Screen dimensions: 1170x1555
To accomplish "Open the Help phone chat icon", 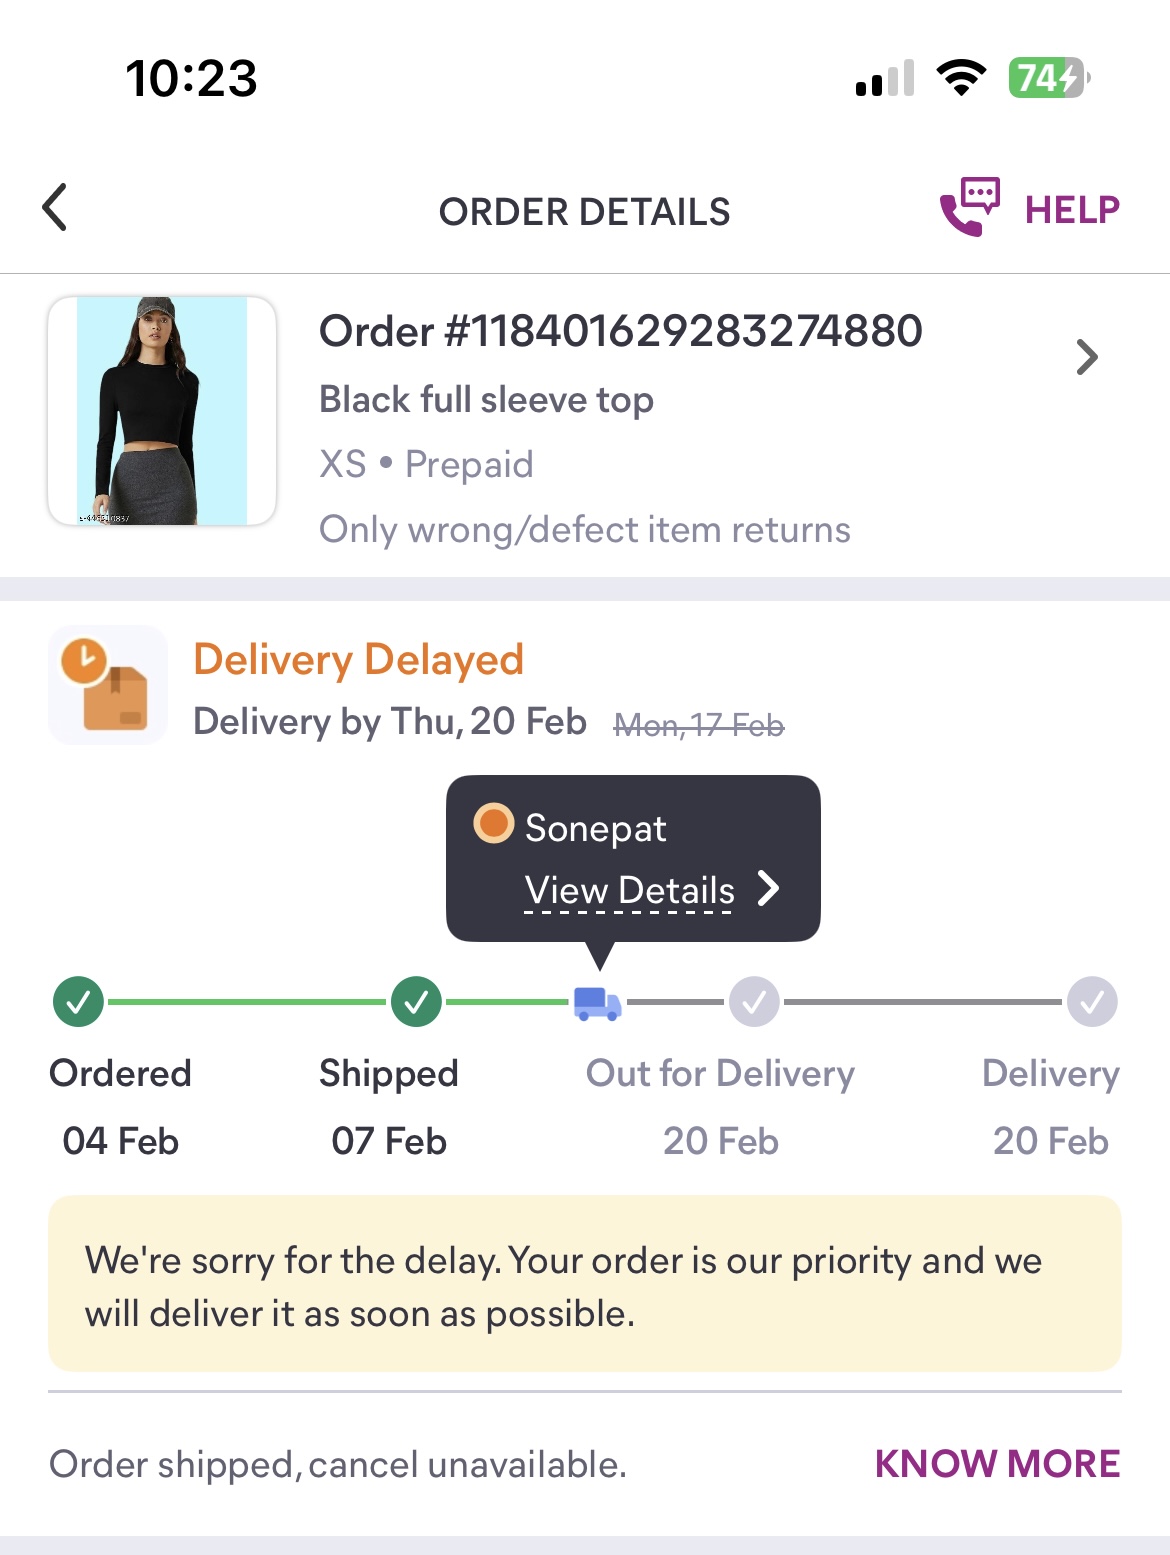I will click(969, 207).
